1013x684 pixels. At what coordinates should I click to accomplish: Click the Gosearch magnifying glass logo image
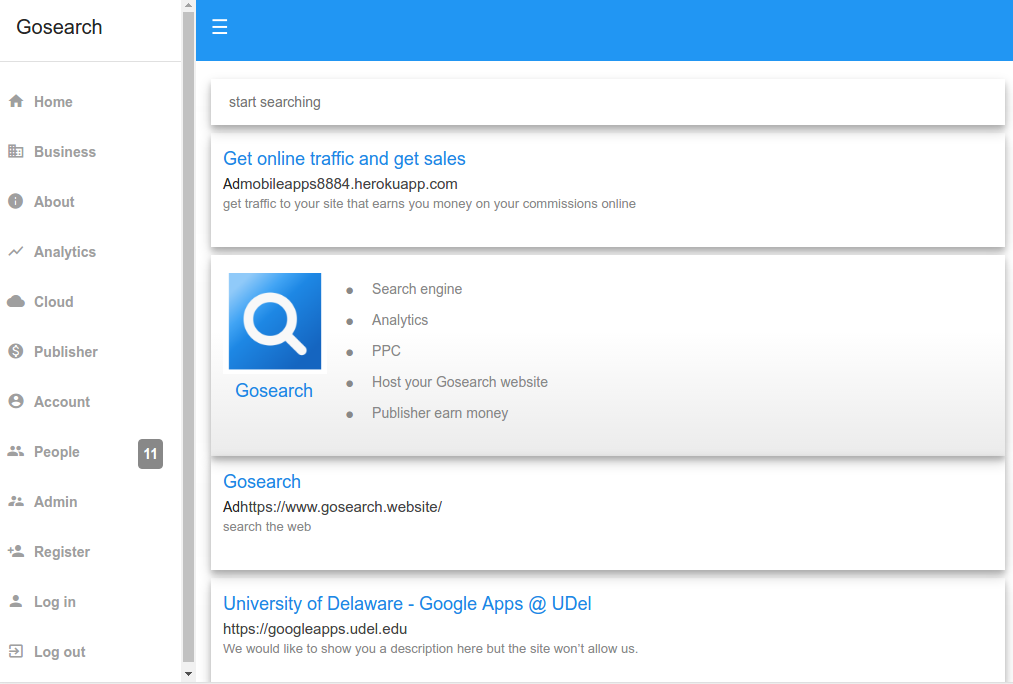(x=275, y=321)
